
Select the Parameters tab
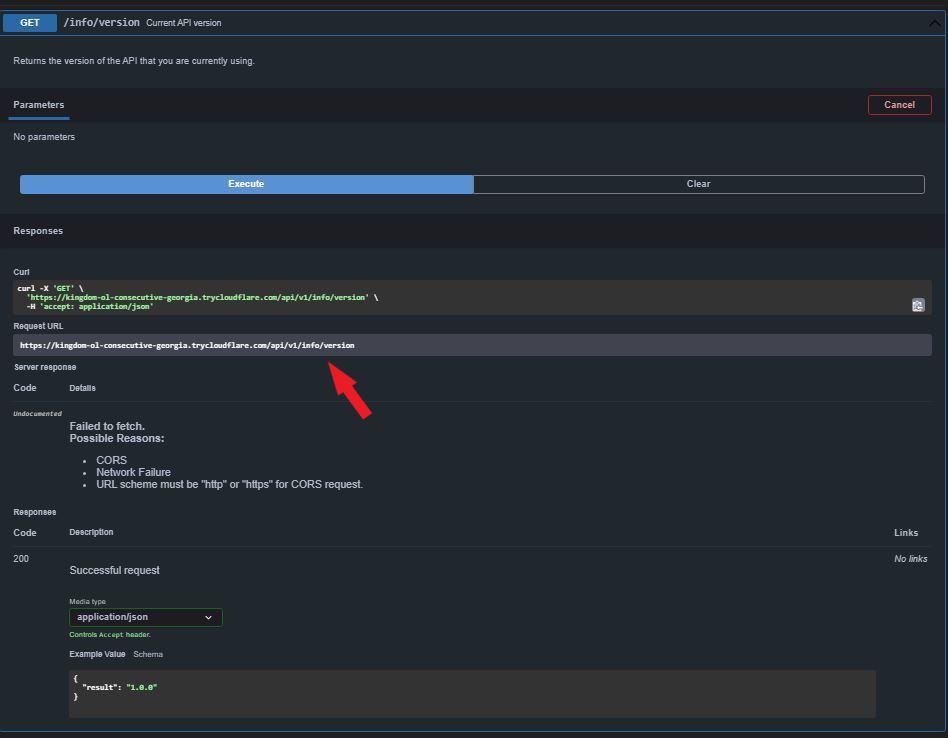39,105
